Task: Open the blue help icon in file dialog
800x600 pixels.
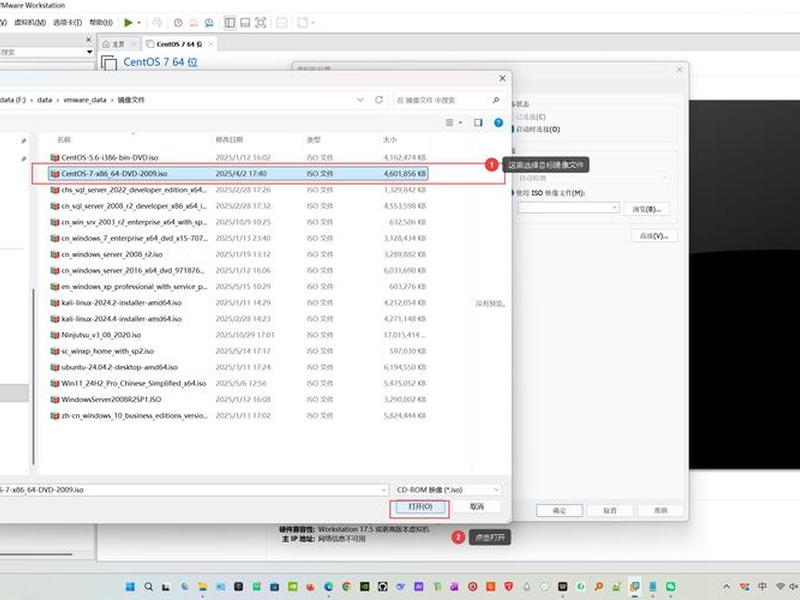Action: (x=498, y=122)
